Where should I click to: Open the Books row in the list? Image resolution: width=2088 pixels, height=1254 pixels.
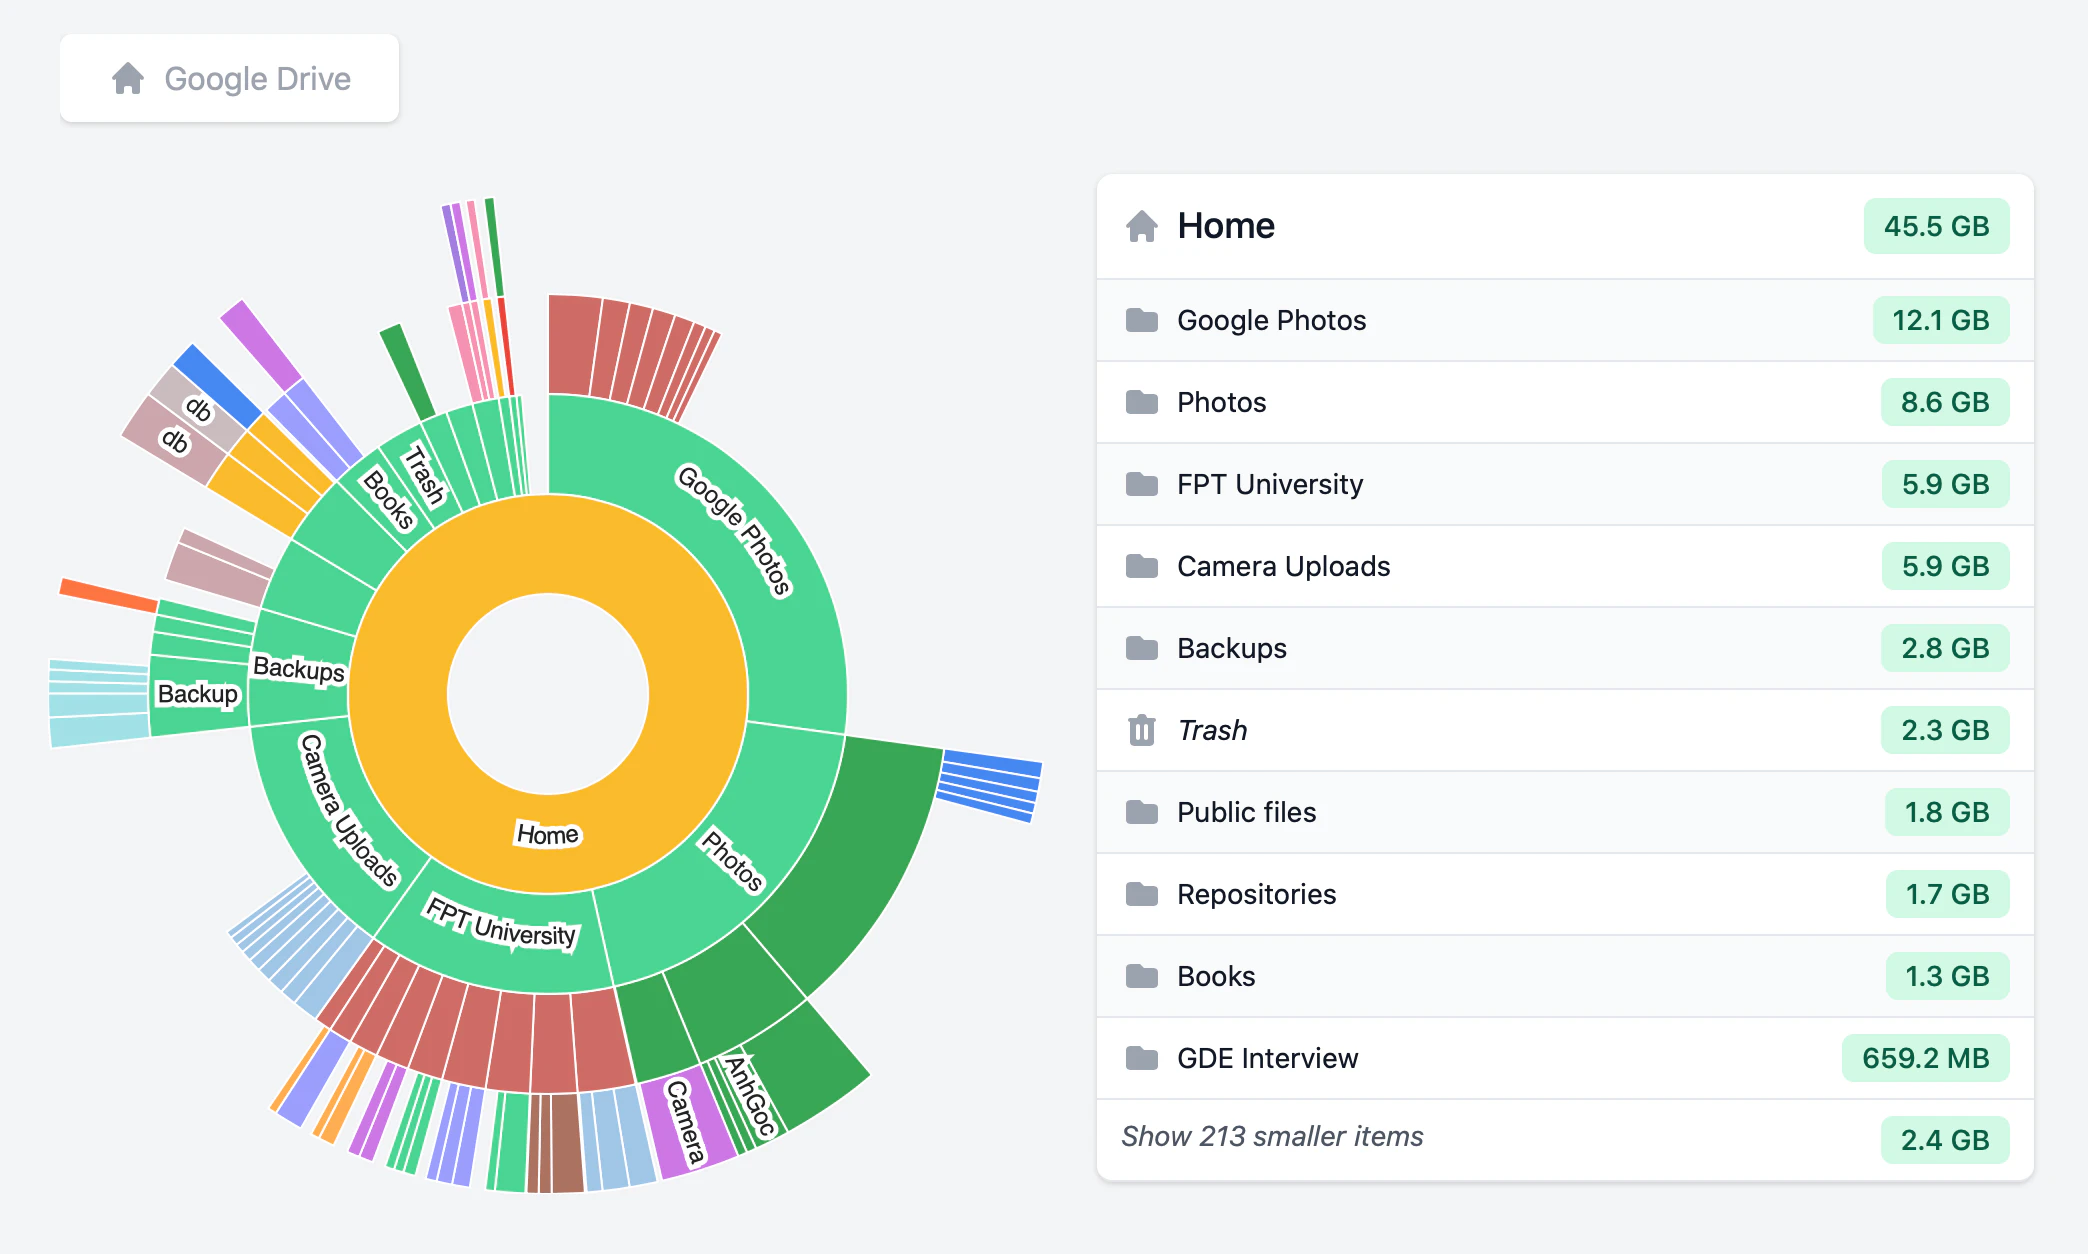[1215, 976]
